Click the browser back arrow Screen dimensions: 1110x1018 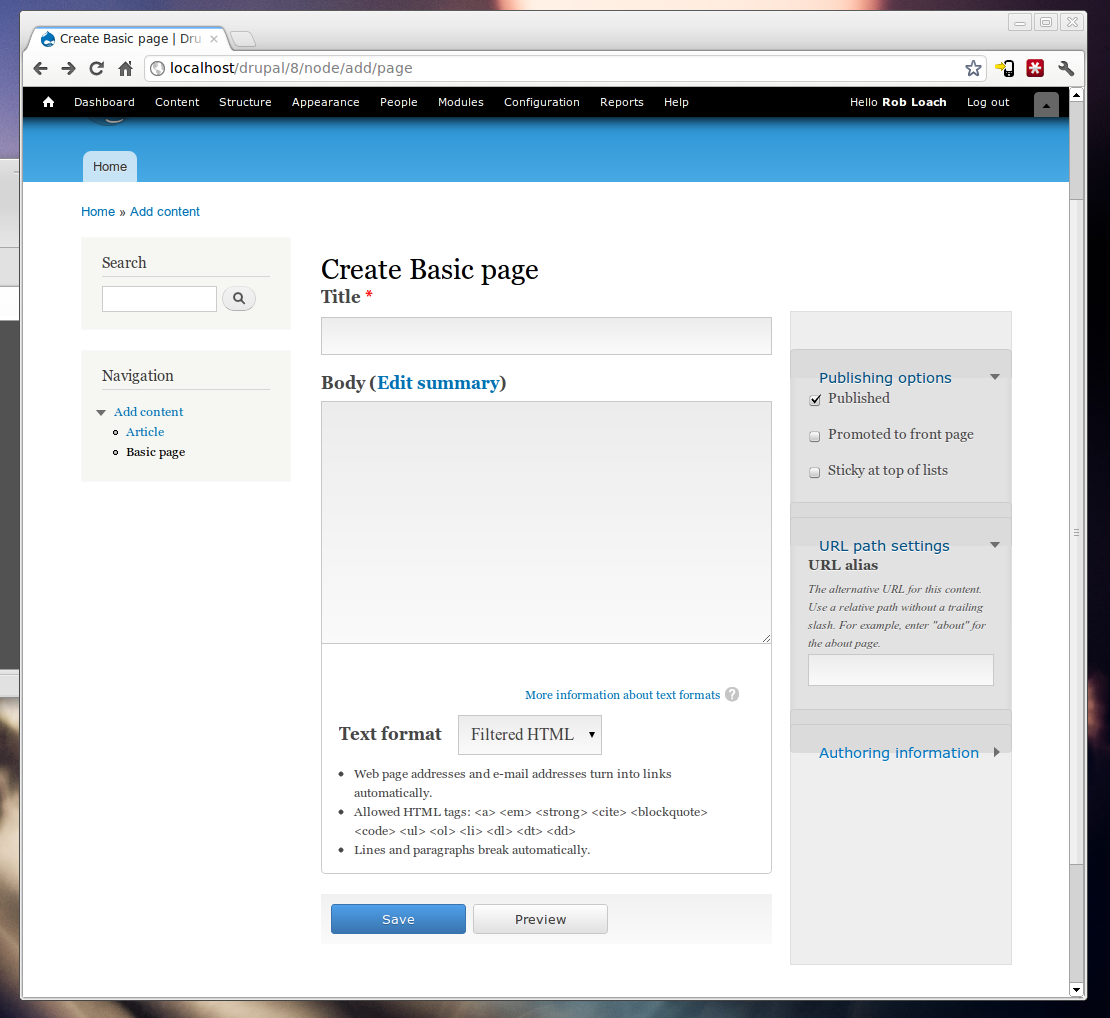tap(40, 68)
